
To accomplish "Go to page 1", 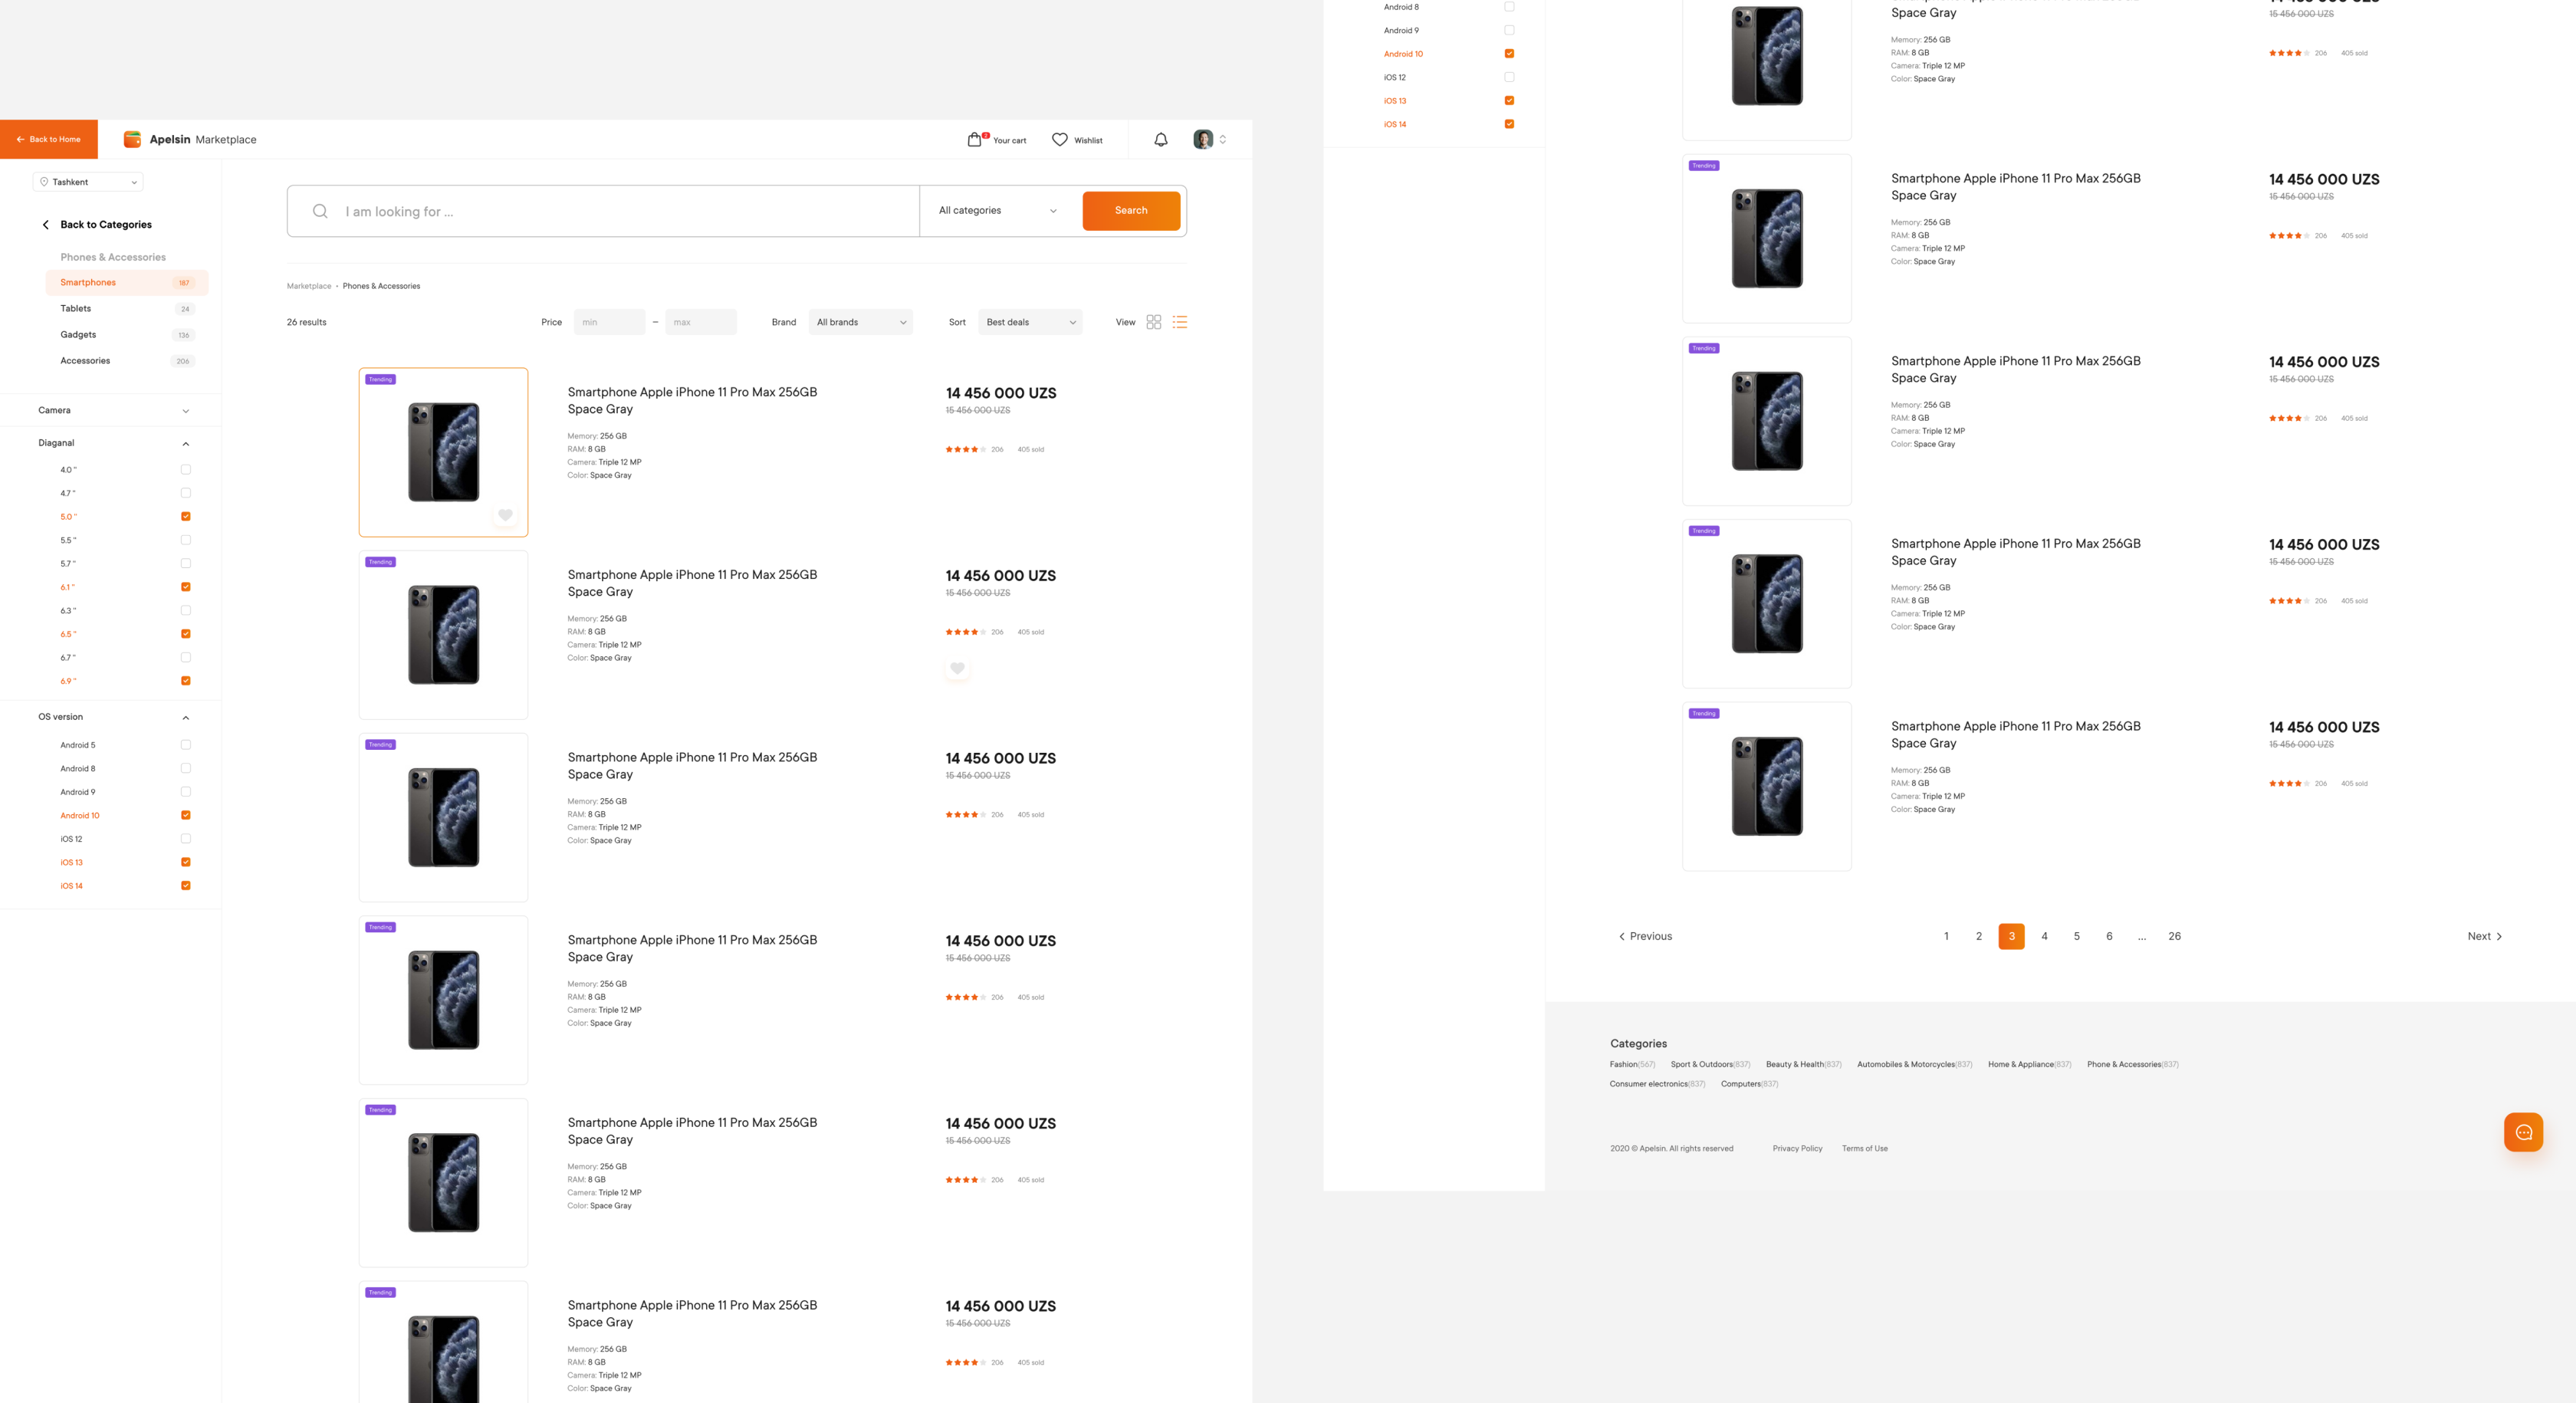I will click(x=1946, y=936).
